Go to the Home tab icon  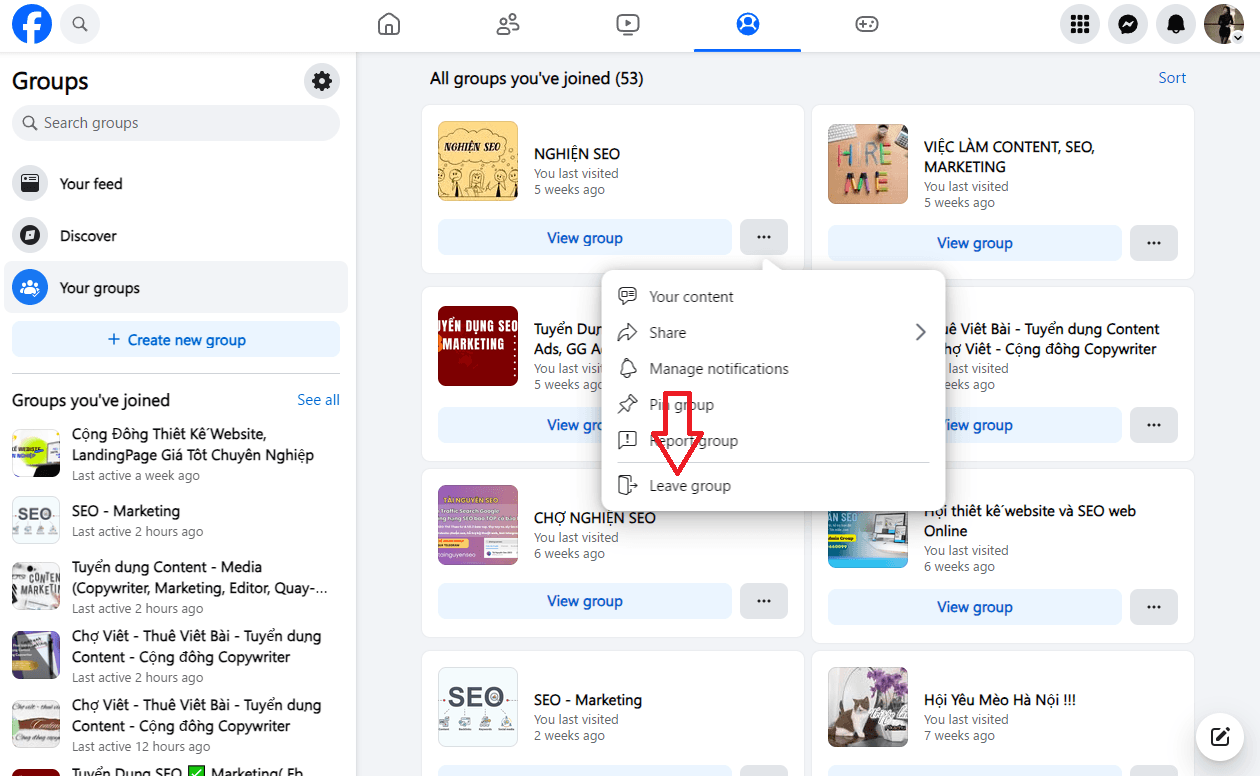[x=389, y=24]
